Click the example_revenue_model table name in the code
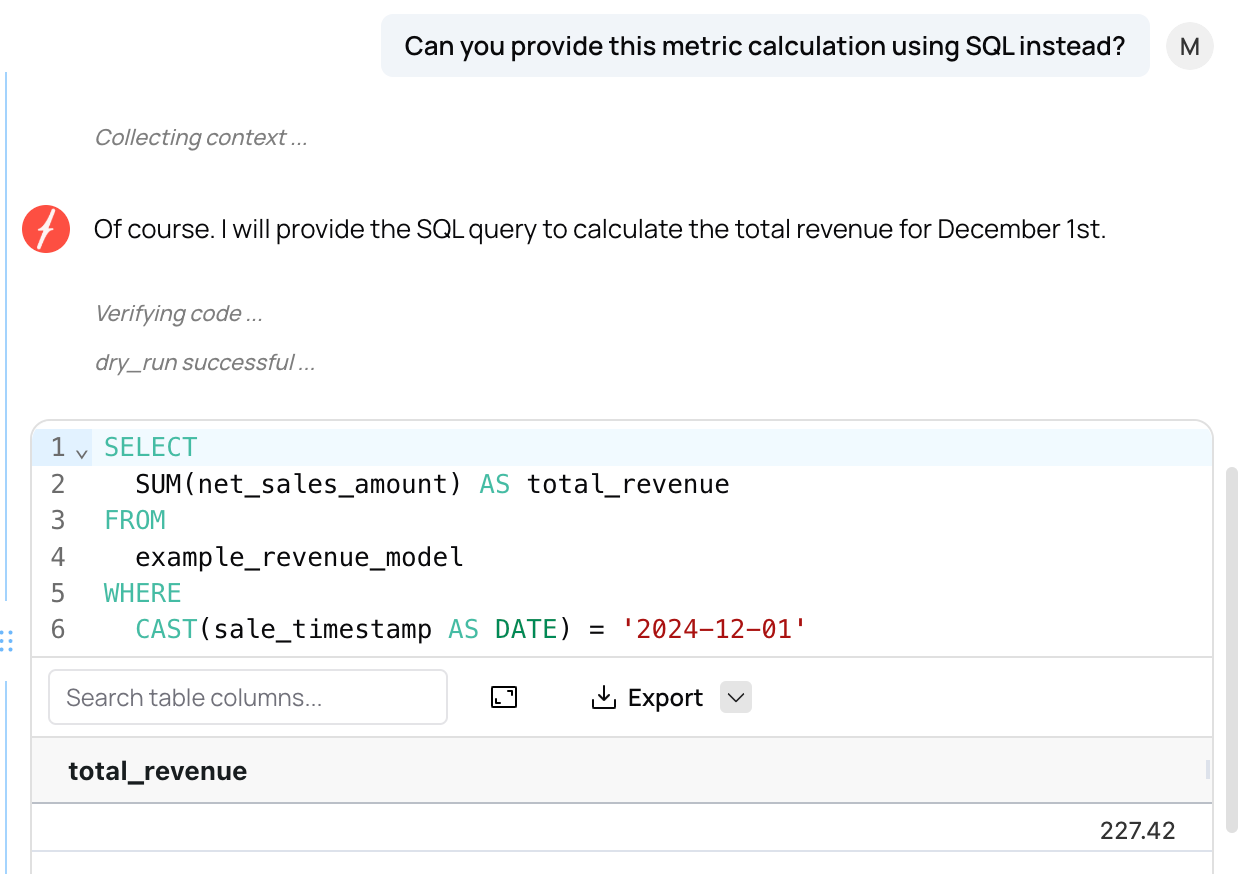Image resolution: width=1248 pixels, height=874 pixels. tap(299, 557)
